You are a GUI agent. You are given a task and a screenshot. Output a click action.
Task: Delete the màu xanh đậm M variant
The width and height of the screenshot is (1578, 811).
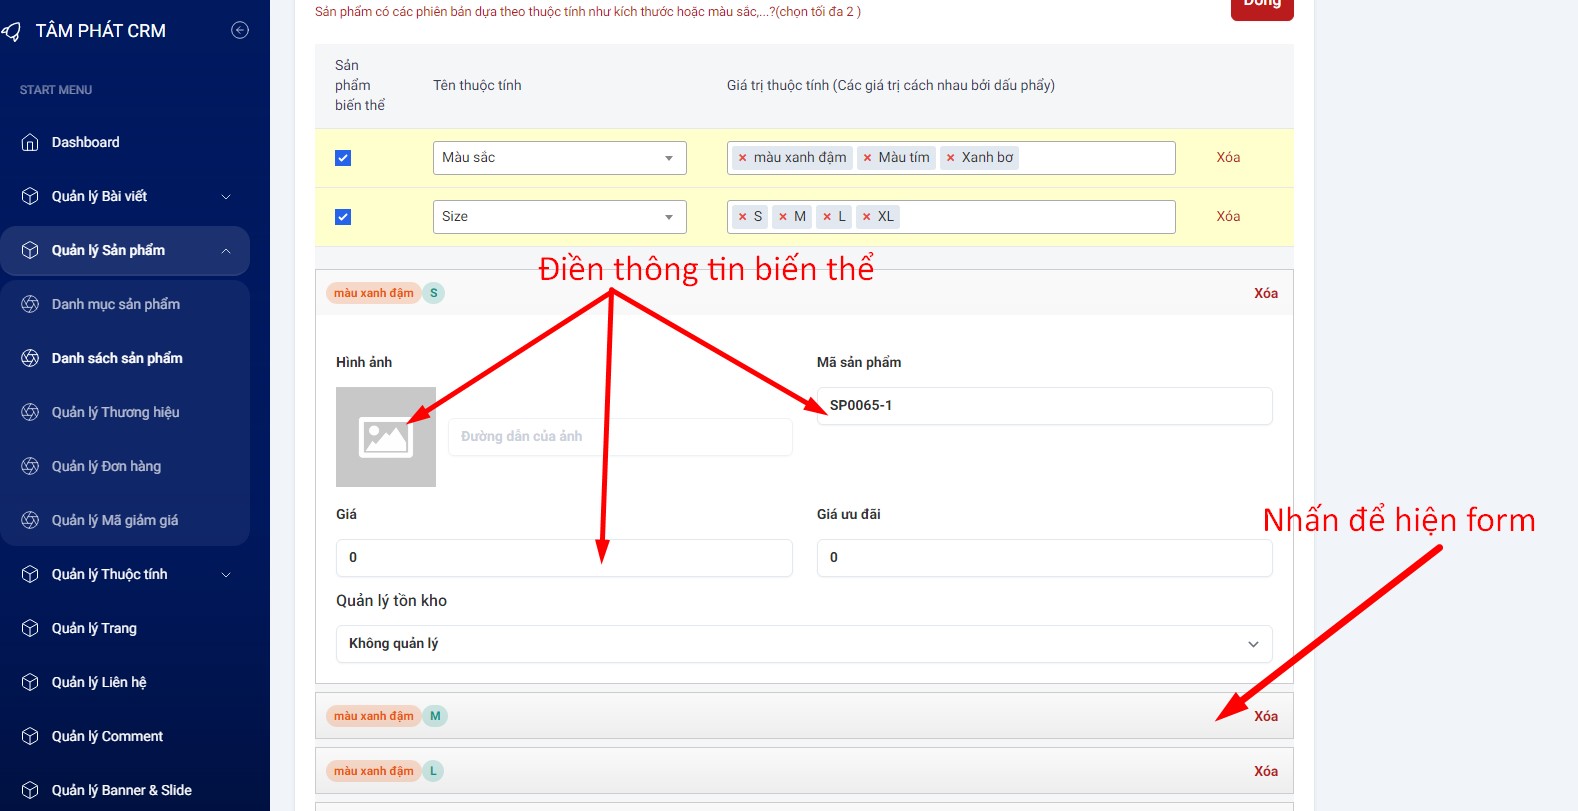click(1265, 716)
